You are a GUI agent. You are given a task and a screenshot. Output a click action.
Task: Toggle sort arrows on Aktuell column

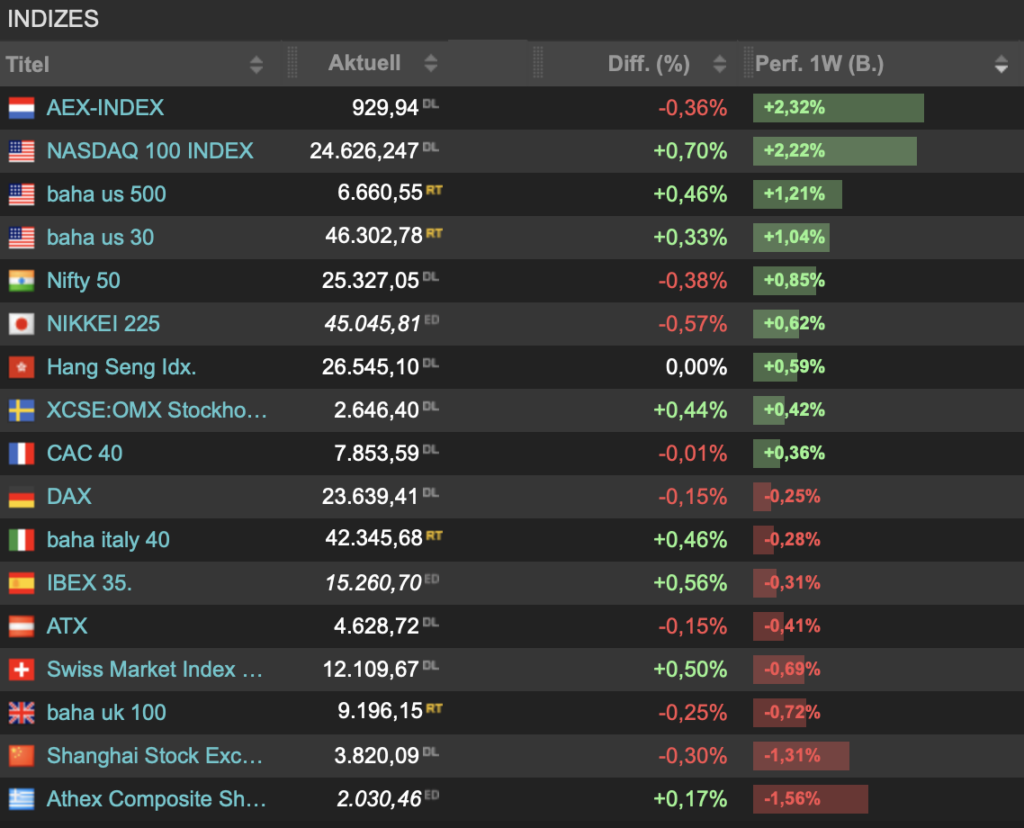431,64
